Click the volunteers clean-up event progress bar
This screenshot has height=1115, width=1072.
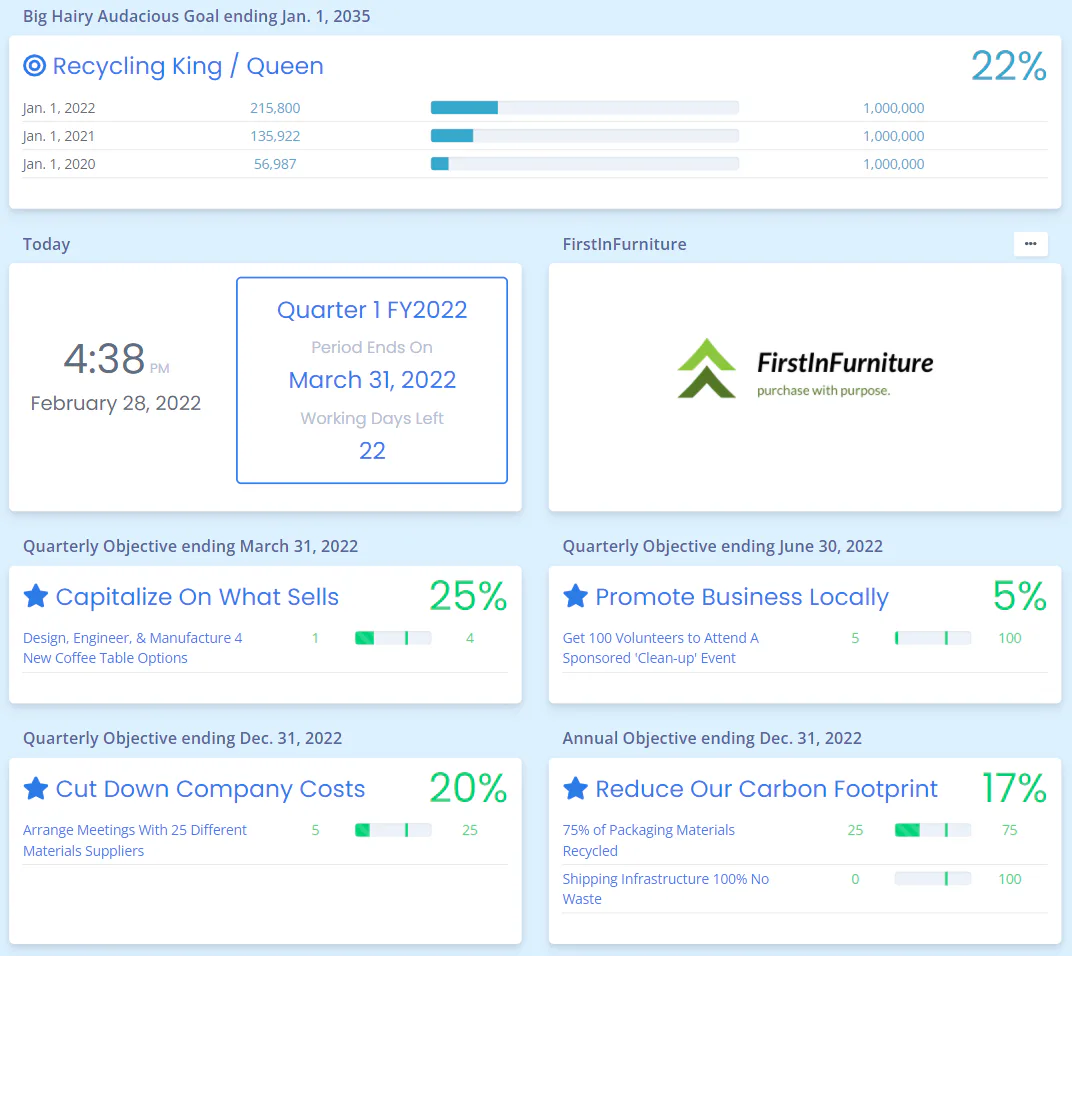(933, 638)
